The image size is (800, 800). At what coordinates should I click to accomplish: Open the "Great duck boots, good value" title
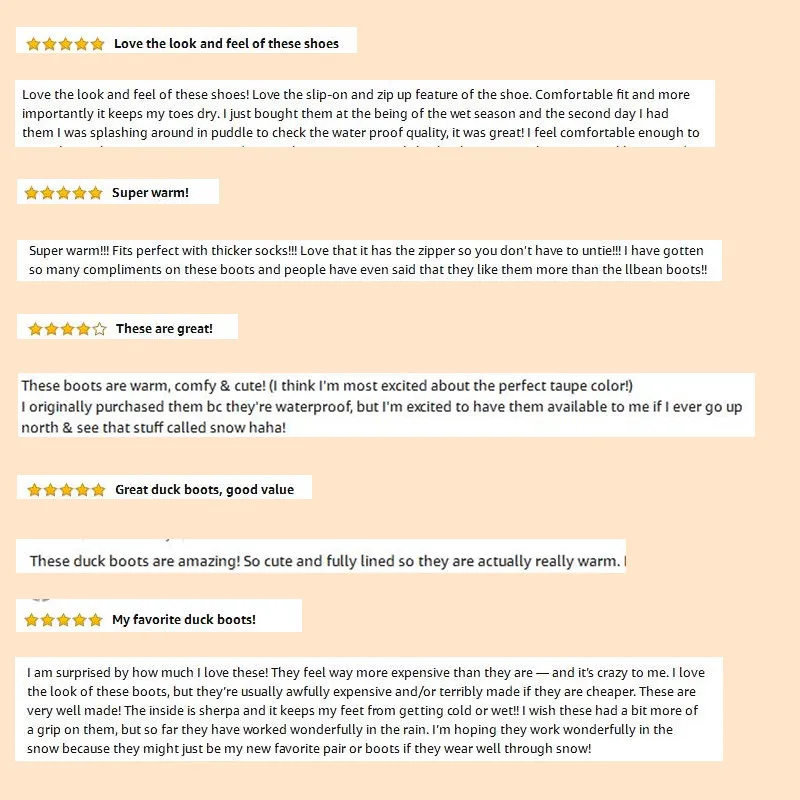[x=204, y=490]
